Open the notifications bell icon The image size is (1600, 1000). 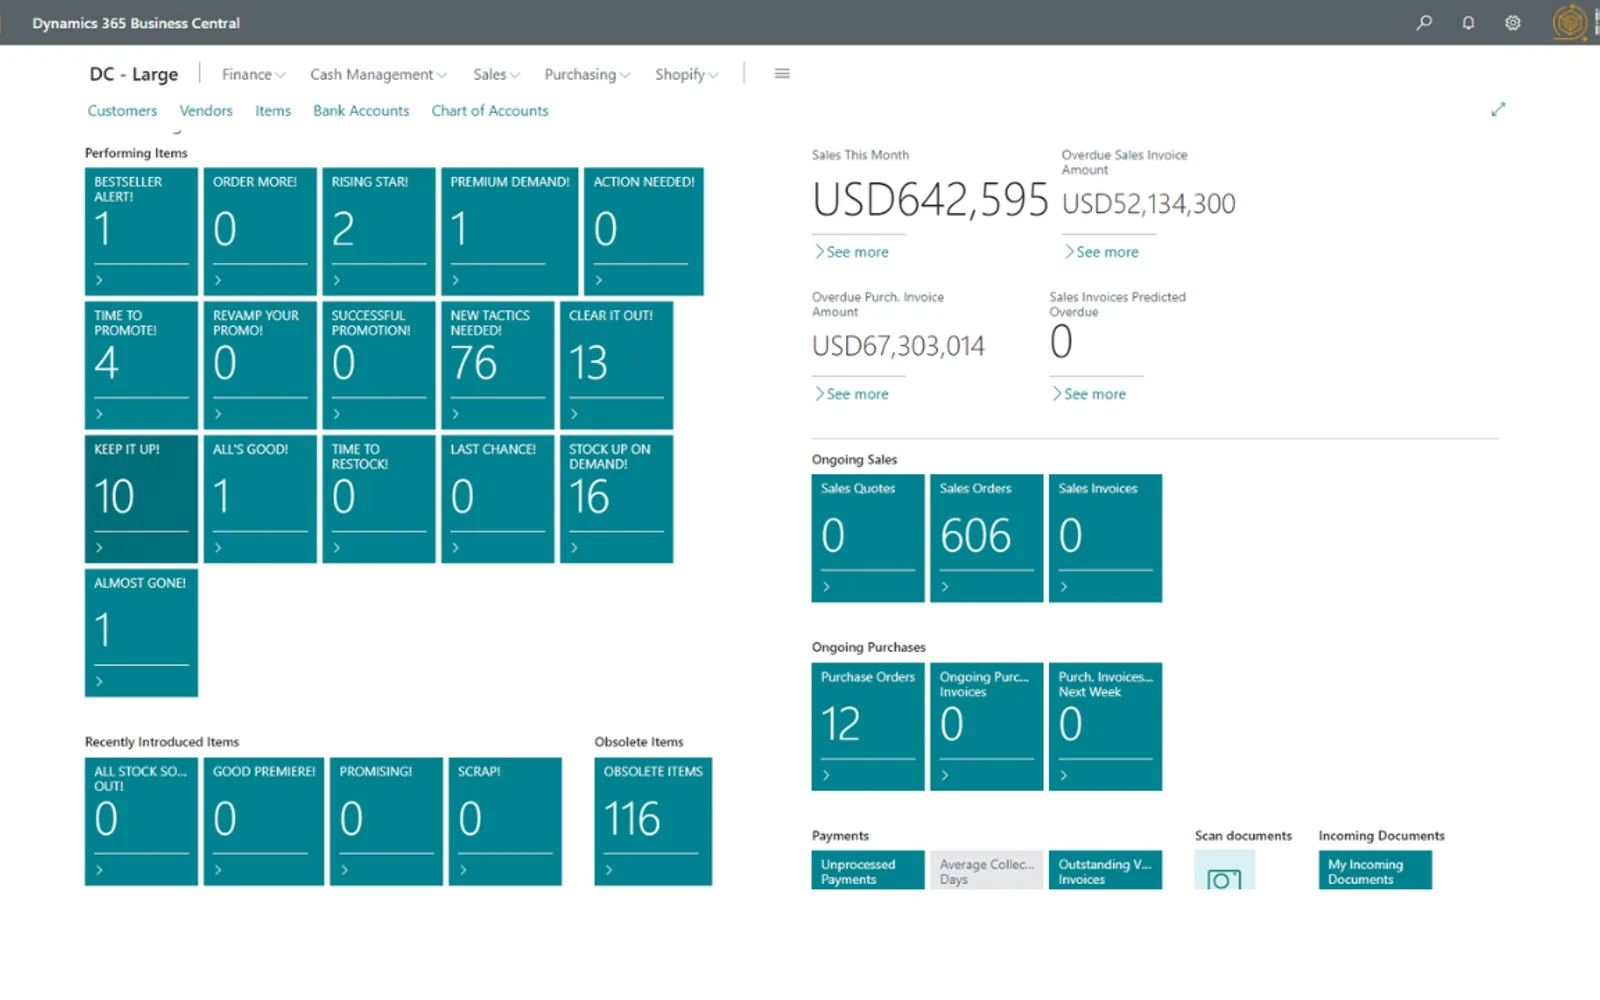(x=1468, y=22)
